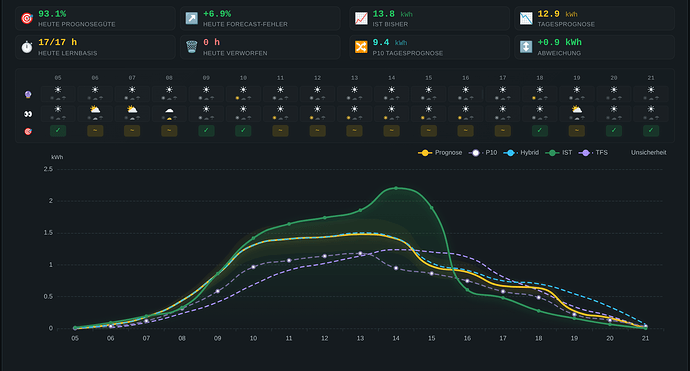Image resolution: width=690 pixels, height=371 pixels.
Task: Click the orange shuffle icon for P10 Tagesprognose
Action: [x=361, y=47]
